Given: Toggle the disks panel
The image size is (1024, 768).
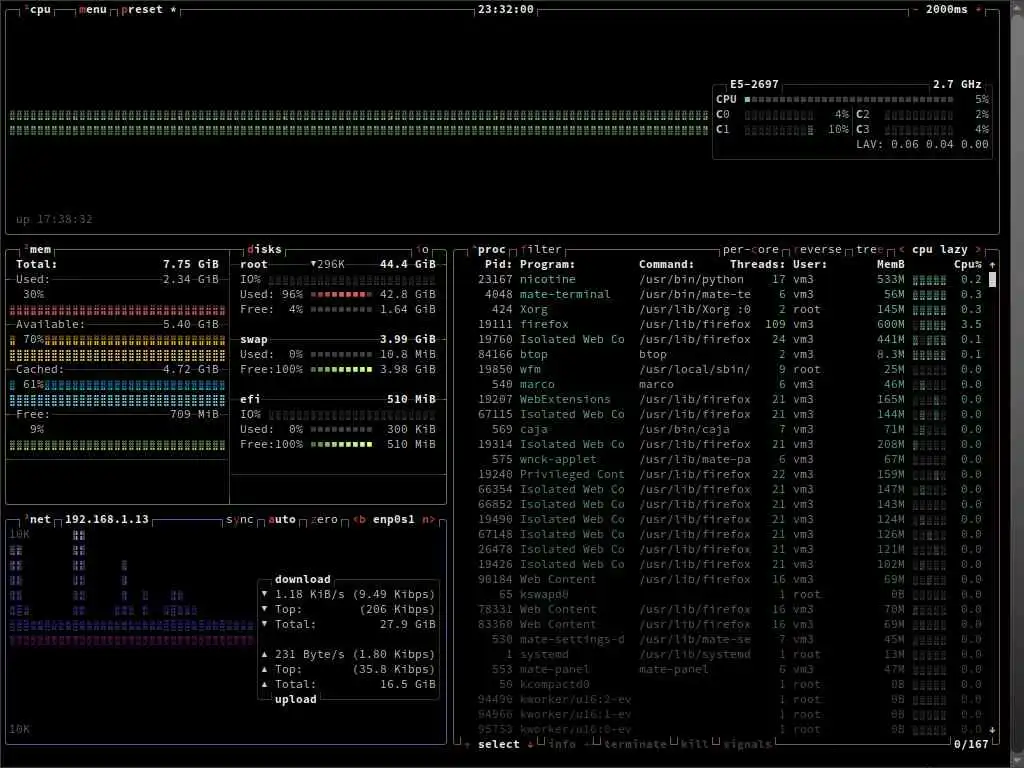Looking at the screenshot, I should tap(264, 249).
